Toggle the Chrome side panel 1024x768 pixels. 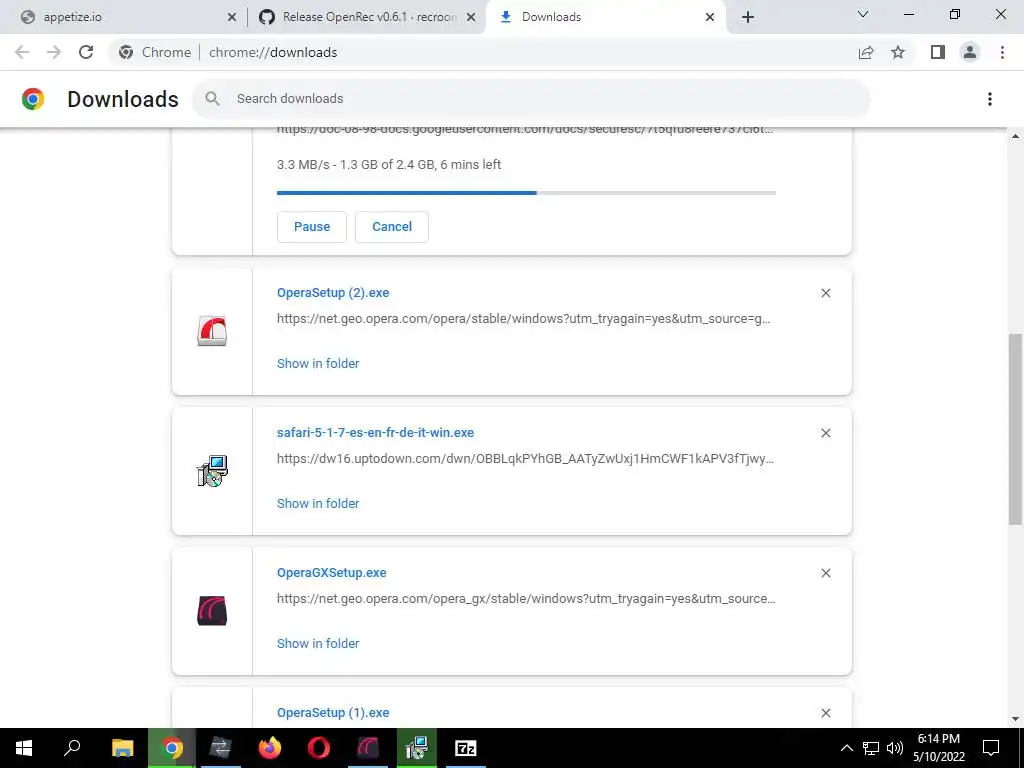938,52
